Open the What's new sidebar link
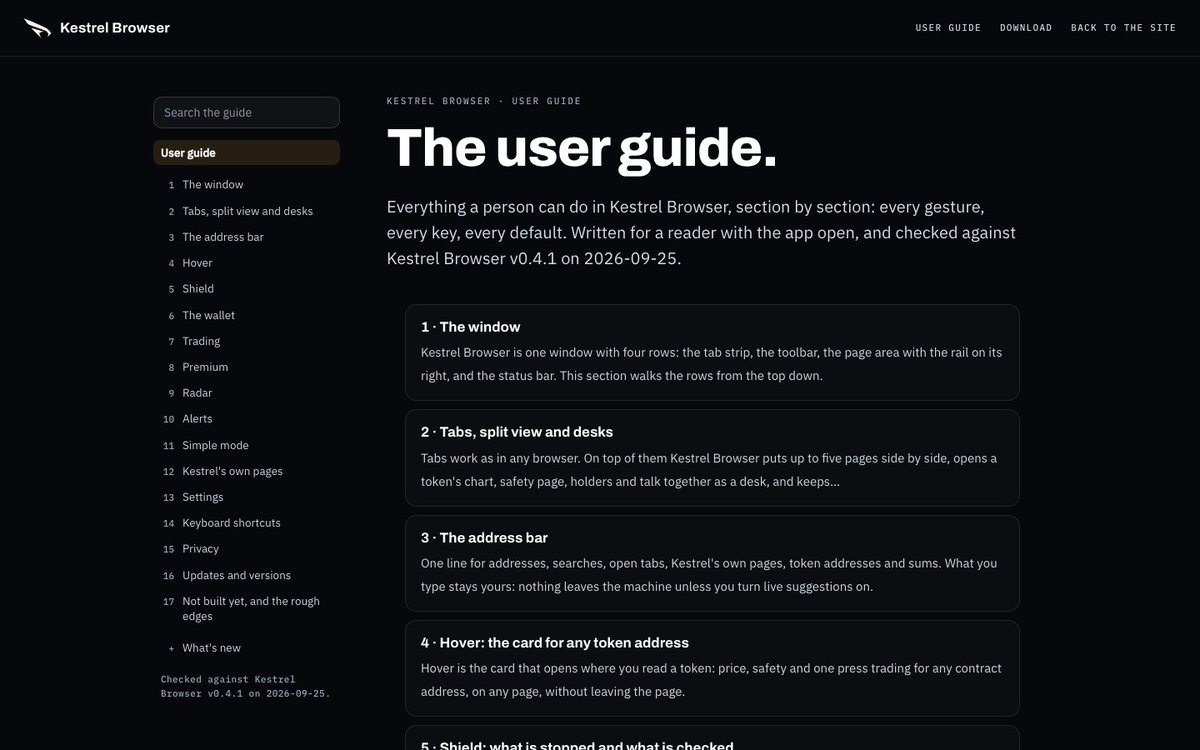The height and width of the screenshot is (750, 1200). point(246,648)
